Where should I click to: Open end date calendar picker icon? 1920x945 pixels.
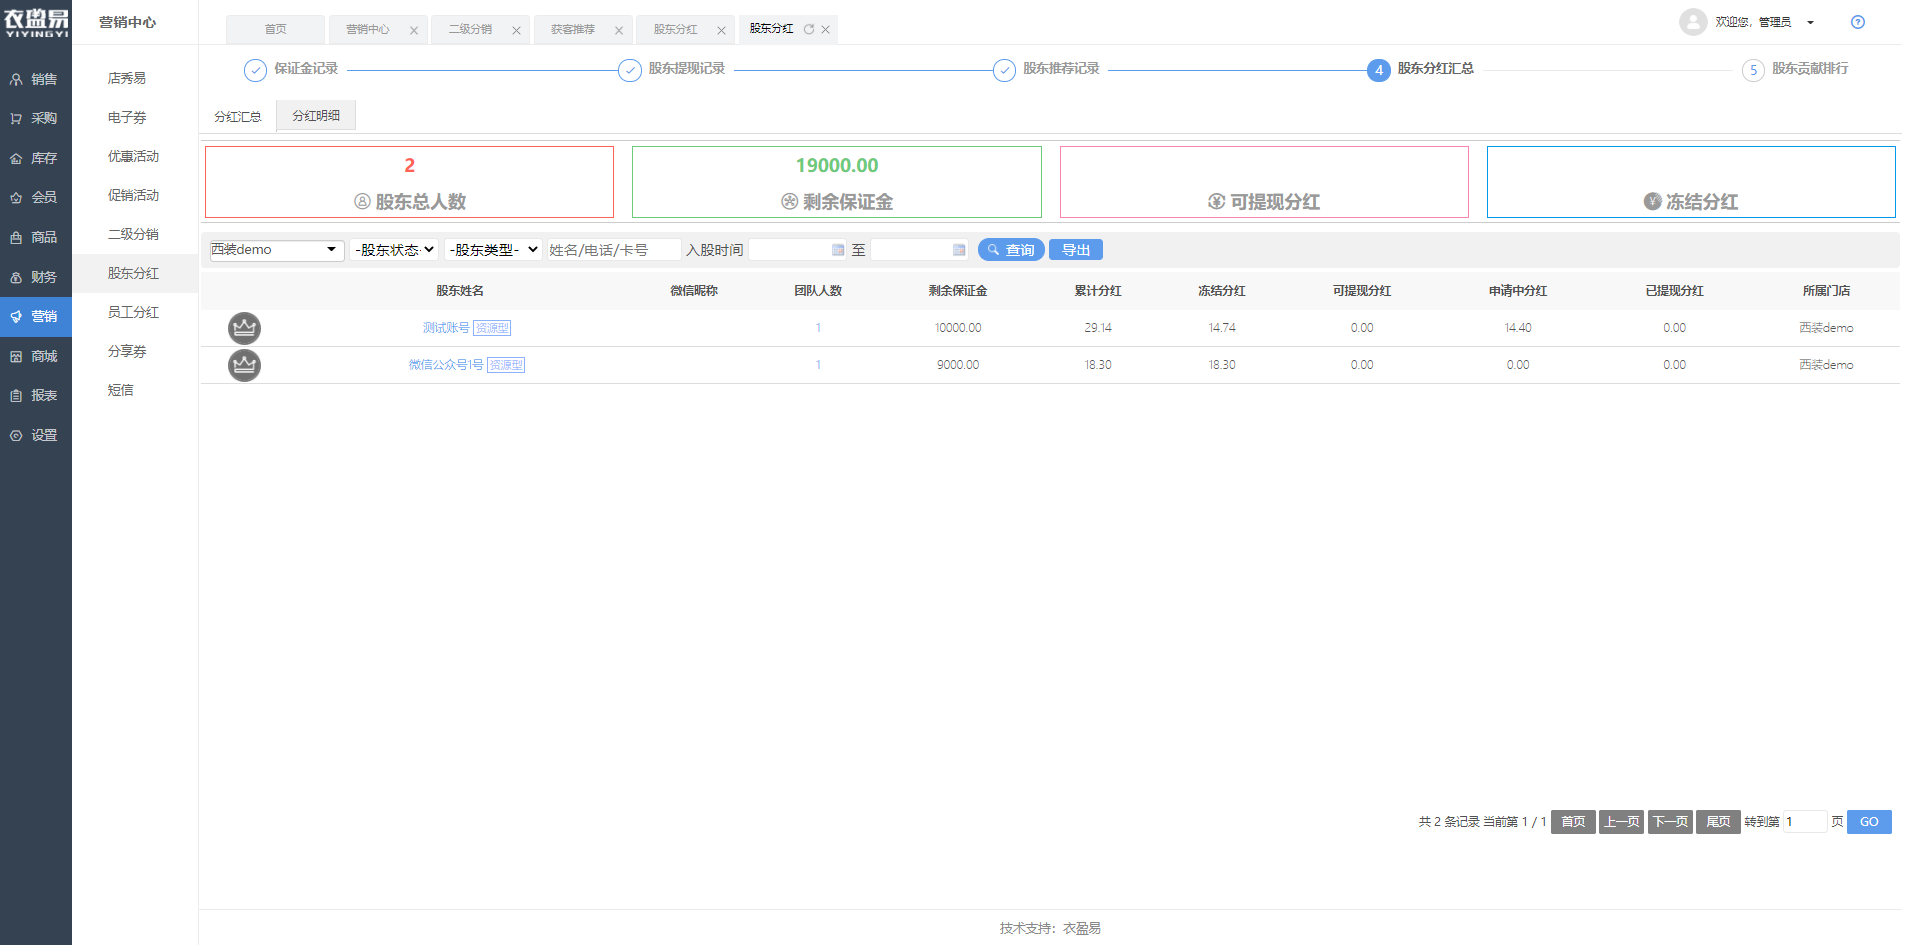tap(959, 250)
